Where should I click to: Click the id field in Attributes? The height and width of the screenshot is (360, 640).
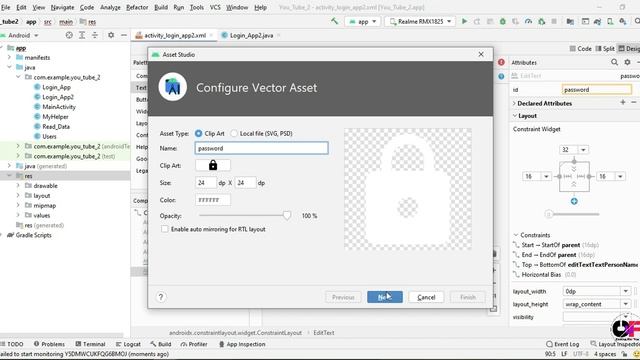(596, 89)
